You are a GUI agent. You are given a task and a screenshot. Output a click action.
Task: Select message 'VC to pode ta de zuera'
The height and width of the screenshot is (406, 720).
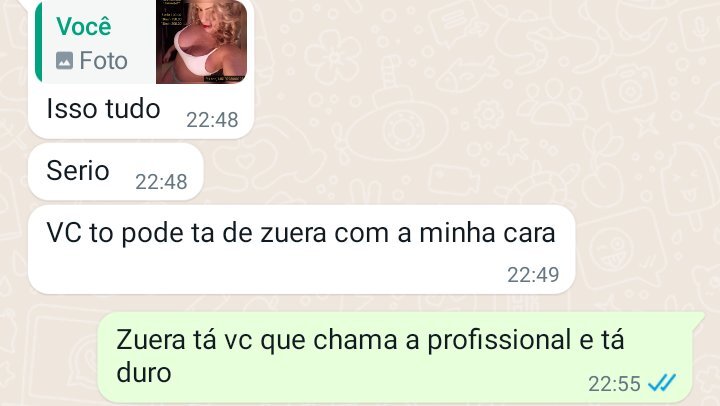pos(301,249)
